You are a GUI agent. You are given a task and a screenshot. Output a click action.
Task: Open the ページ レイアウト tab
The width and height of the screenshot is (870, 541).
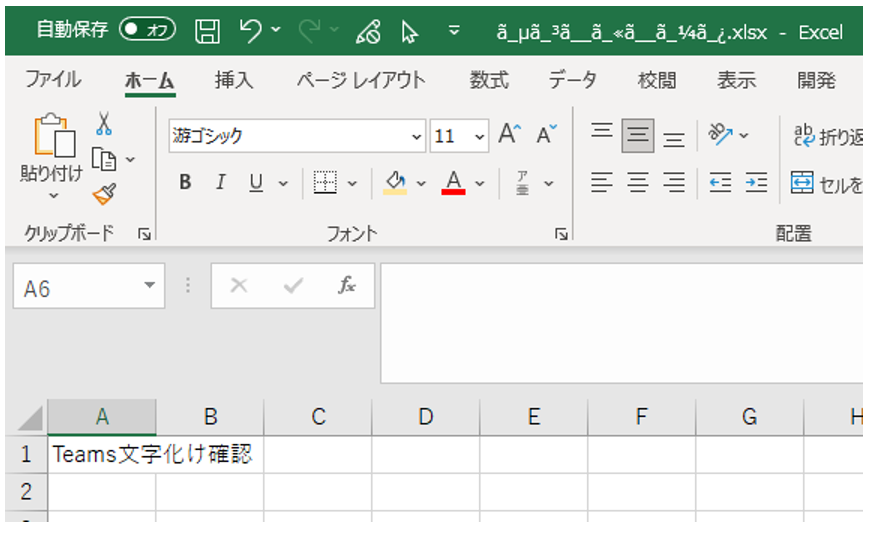(361, 80)
